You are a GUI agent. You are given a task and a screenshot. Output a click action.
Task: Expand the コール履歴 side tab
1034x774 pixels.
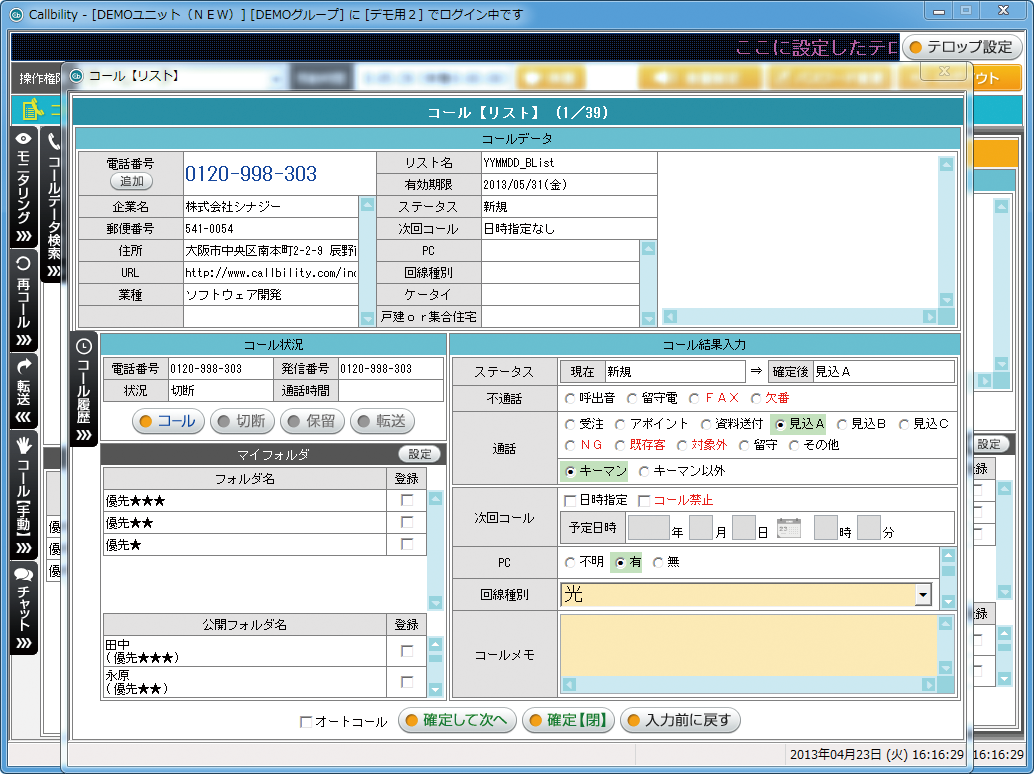point(84,390)
